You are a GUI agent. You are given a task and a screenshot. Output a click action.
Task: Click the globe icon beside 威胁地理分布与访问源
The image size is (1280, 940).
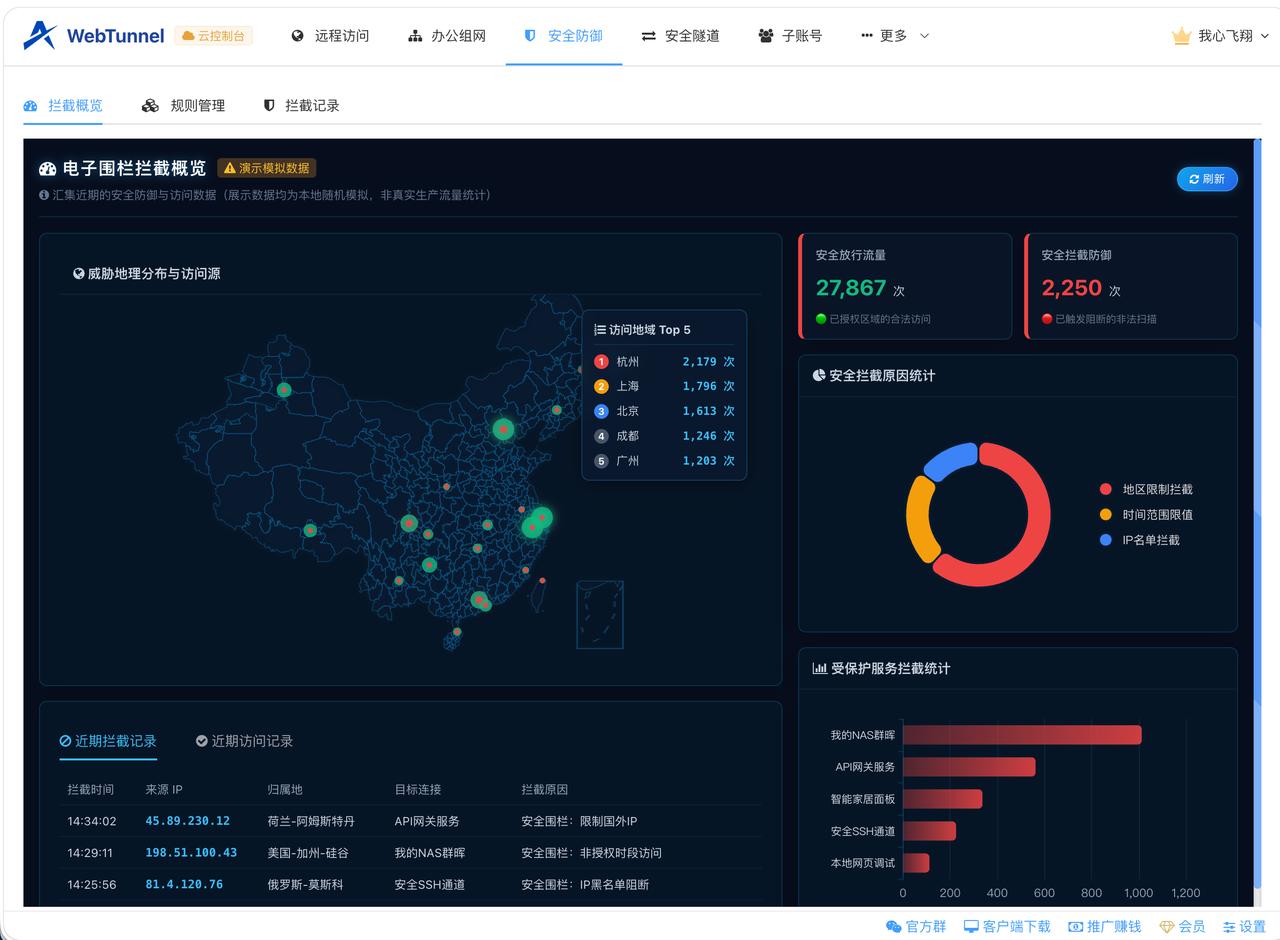(79, 273)
